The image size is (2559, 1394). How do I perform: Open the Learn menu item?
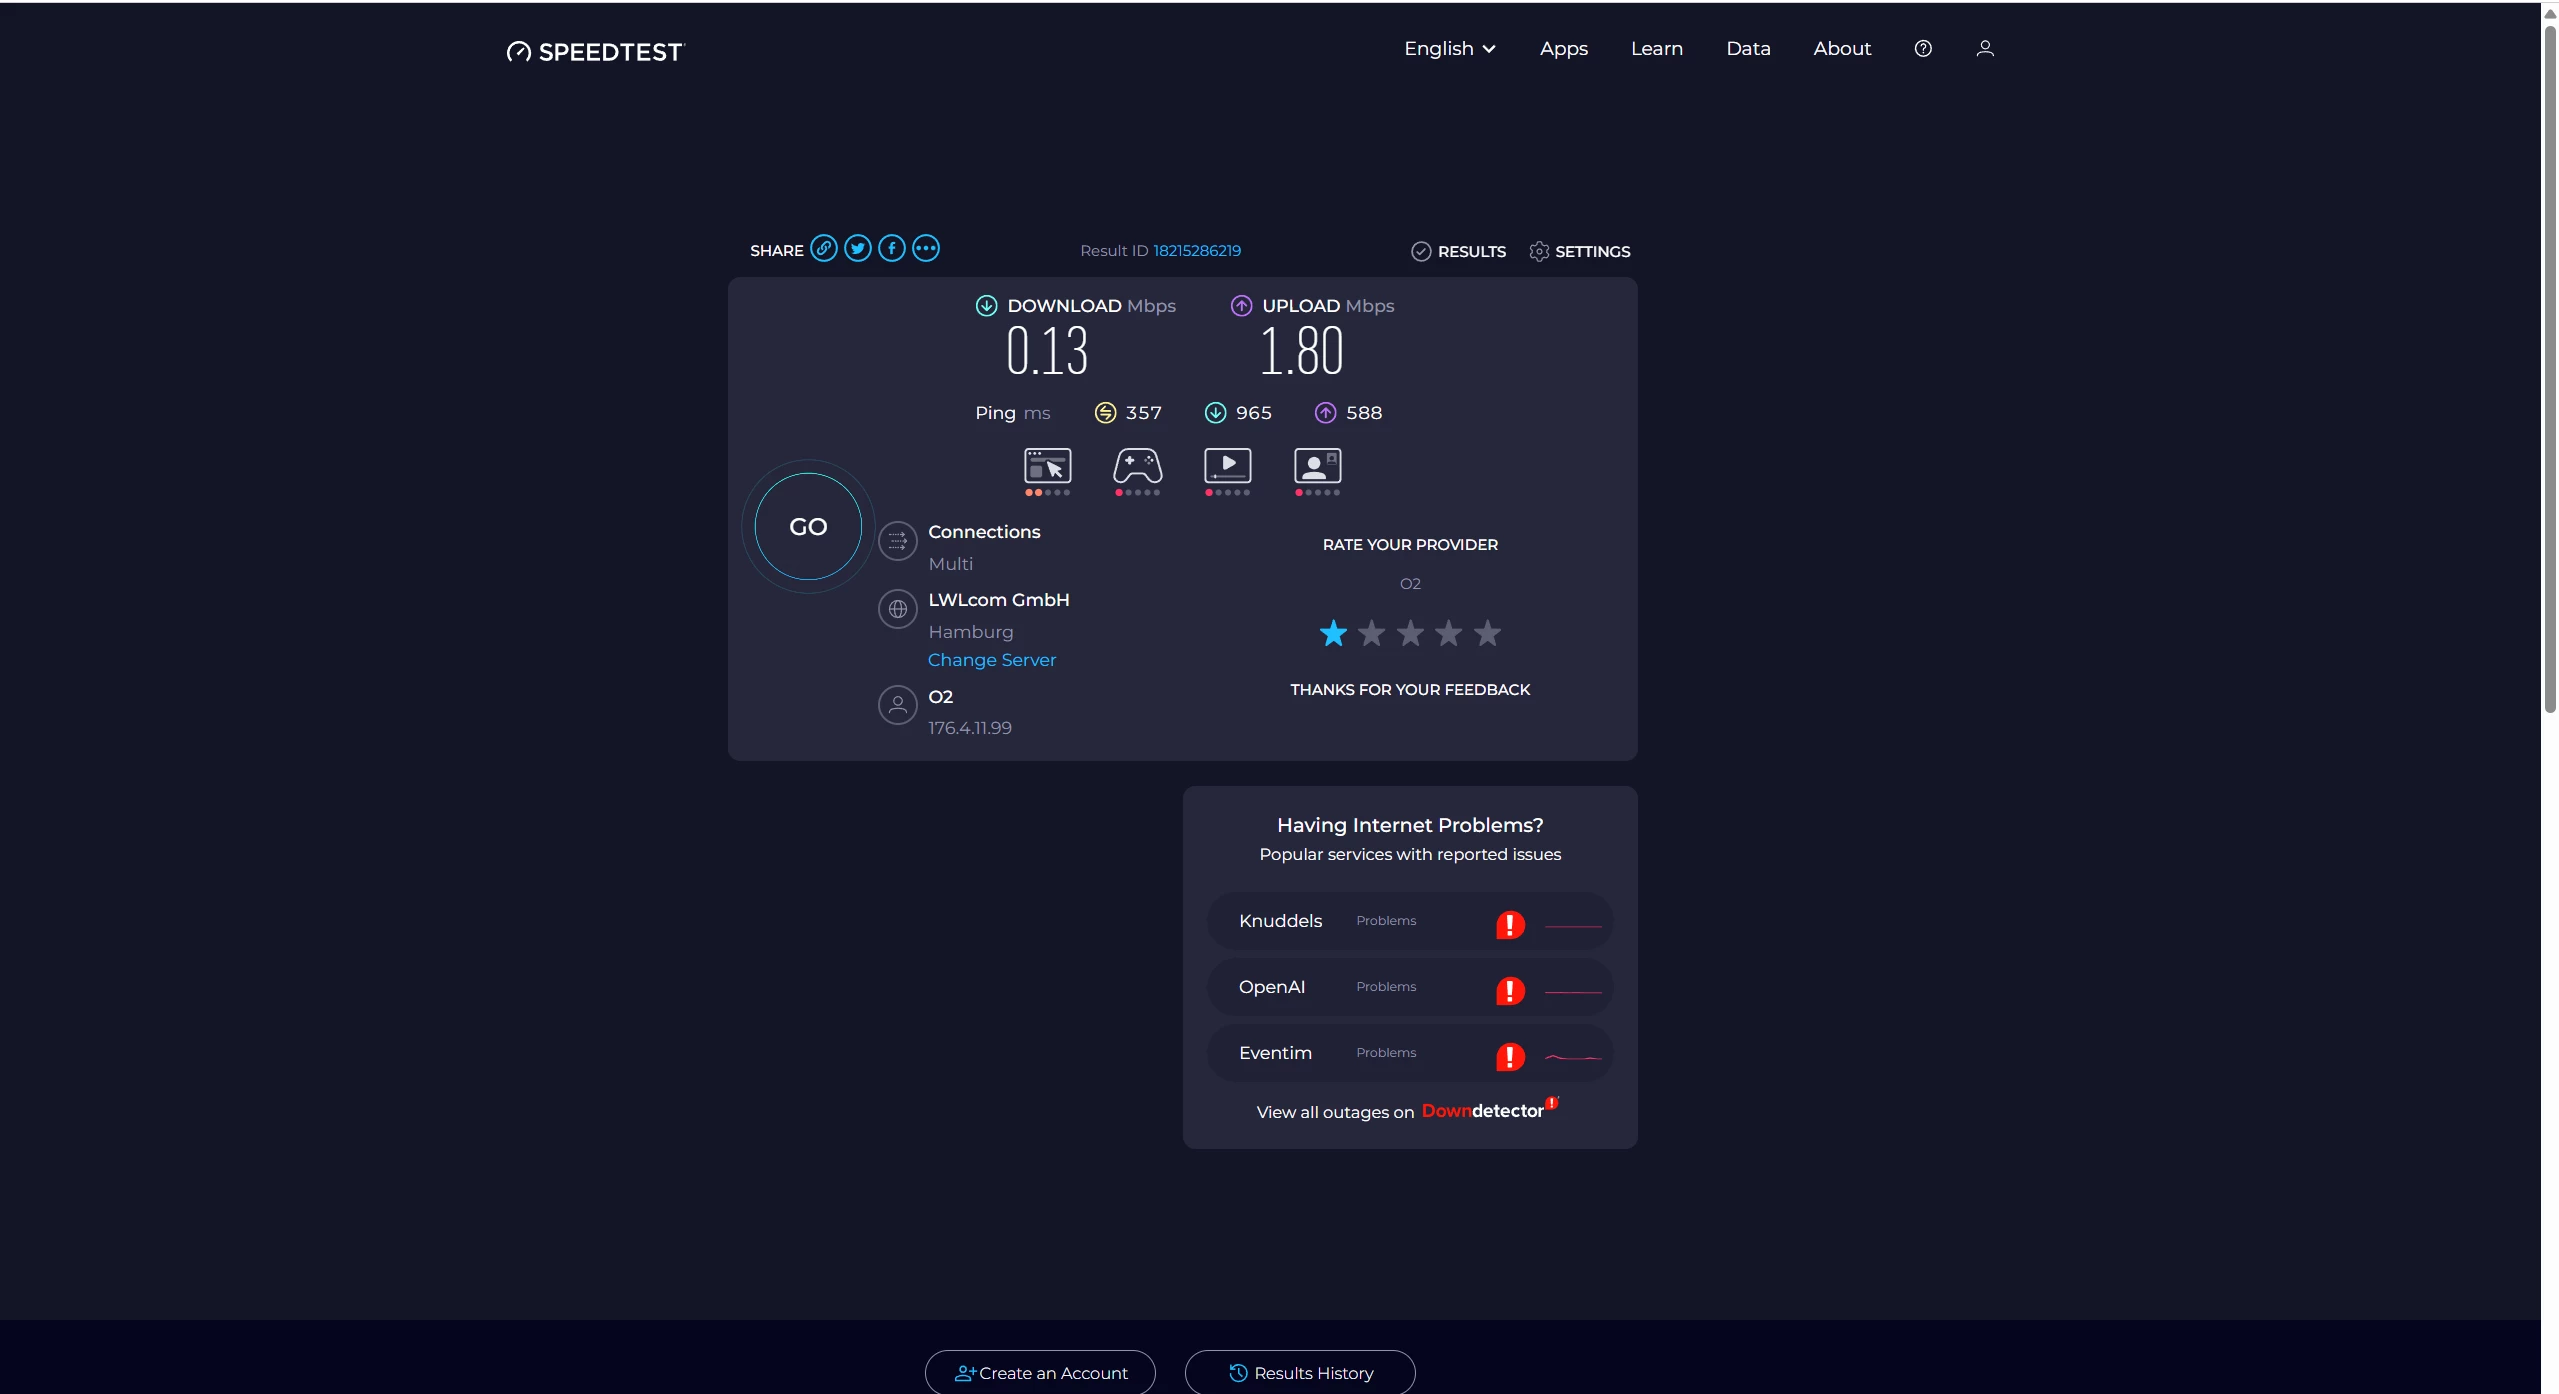1656,48
